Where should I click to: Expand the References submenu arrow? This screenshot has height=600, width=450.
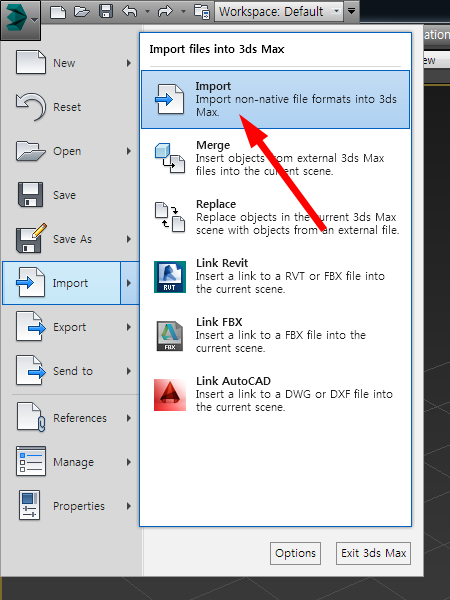point(129,418)
